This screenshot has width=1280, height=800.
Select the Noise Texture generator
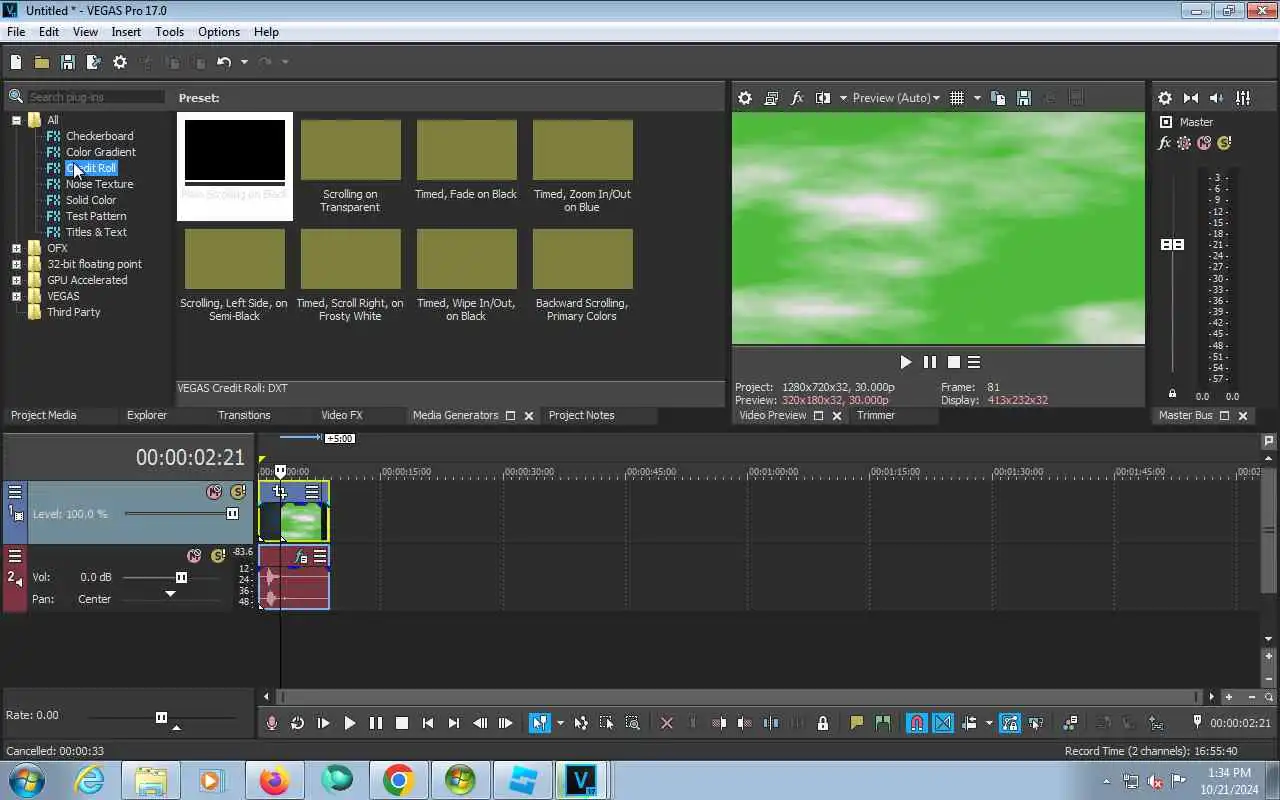pyautogui.click(x=99, y=184)
